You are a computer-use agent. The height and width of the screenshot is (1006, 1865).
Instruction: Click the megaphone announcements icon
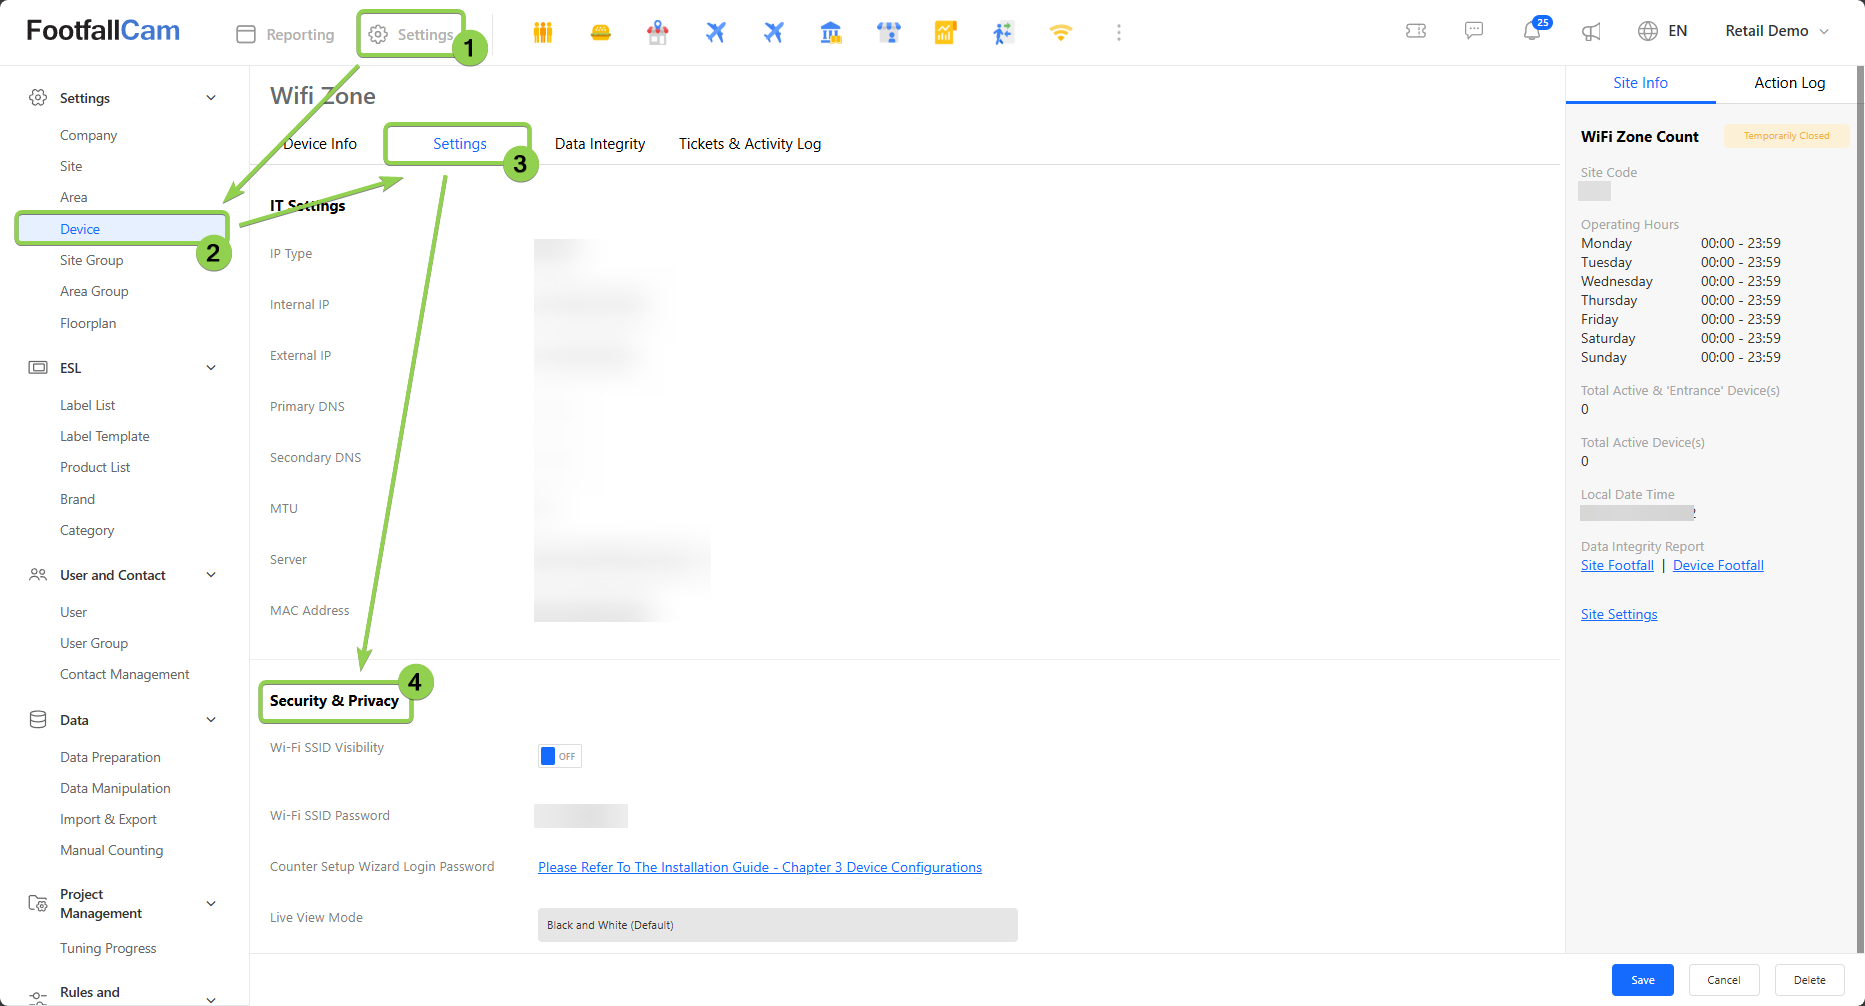coord(1590,32)
